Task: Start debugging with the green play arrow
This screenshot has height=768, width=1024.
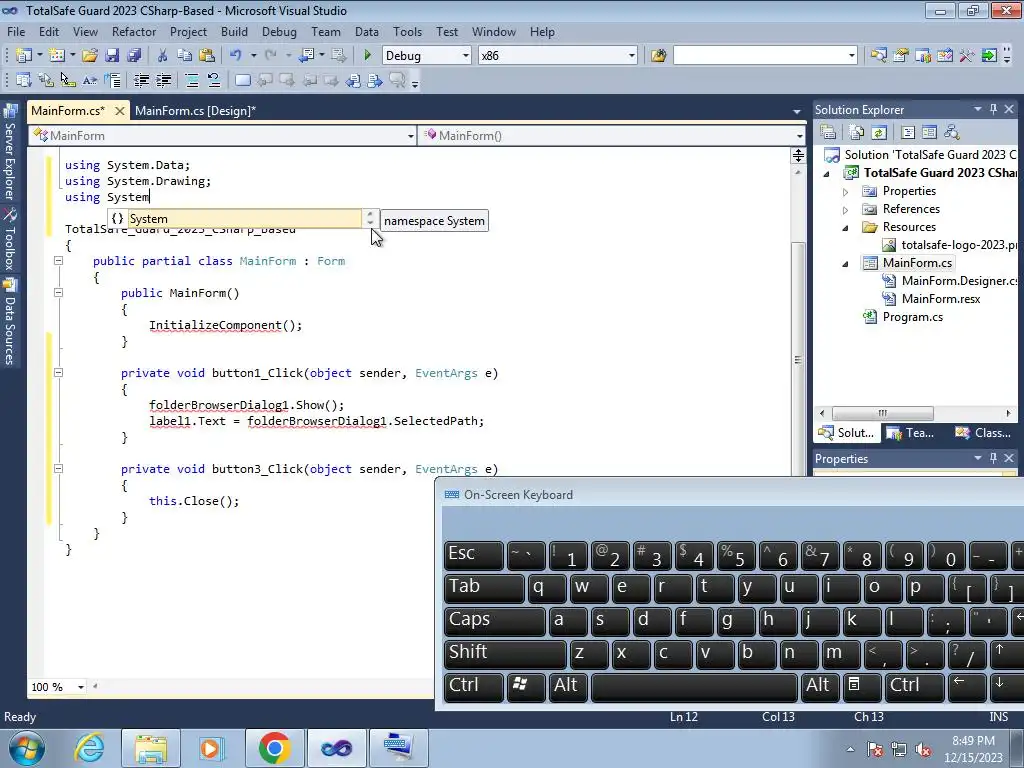Action: coord(367,56)
